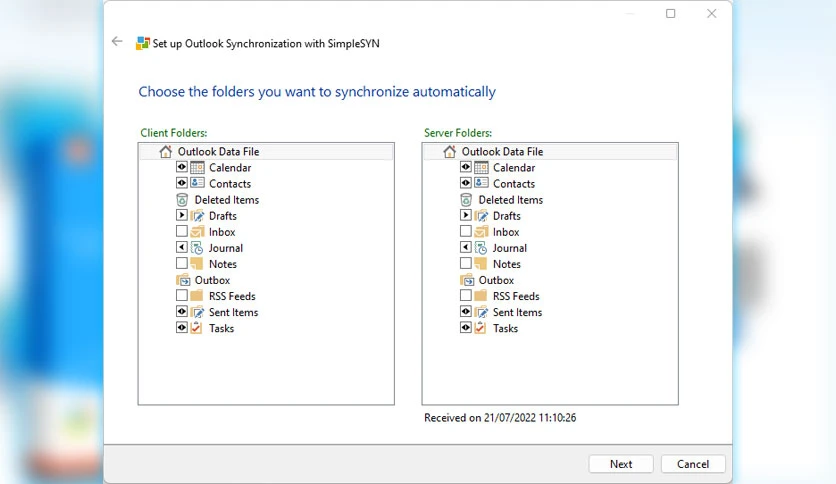Viewport: 836px width, 484px height.
Task: Enable the client Notes checkbox
Action: (x=182, y=263)
